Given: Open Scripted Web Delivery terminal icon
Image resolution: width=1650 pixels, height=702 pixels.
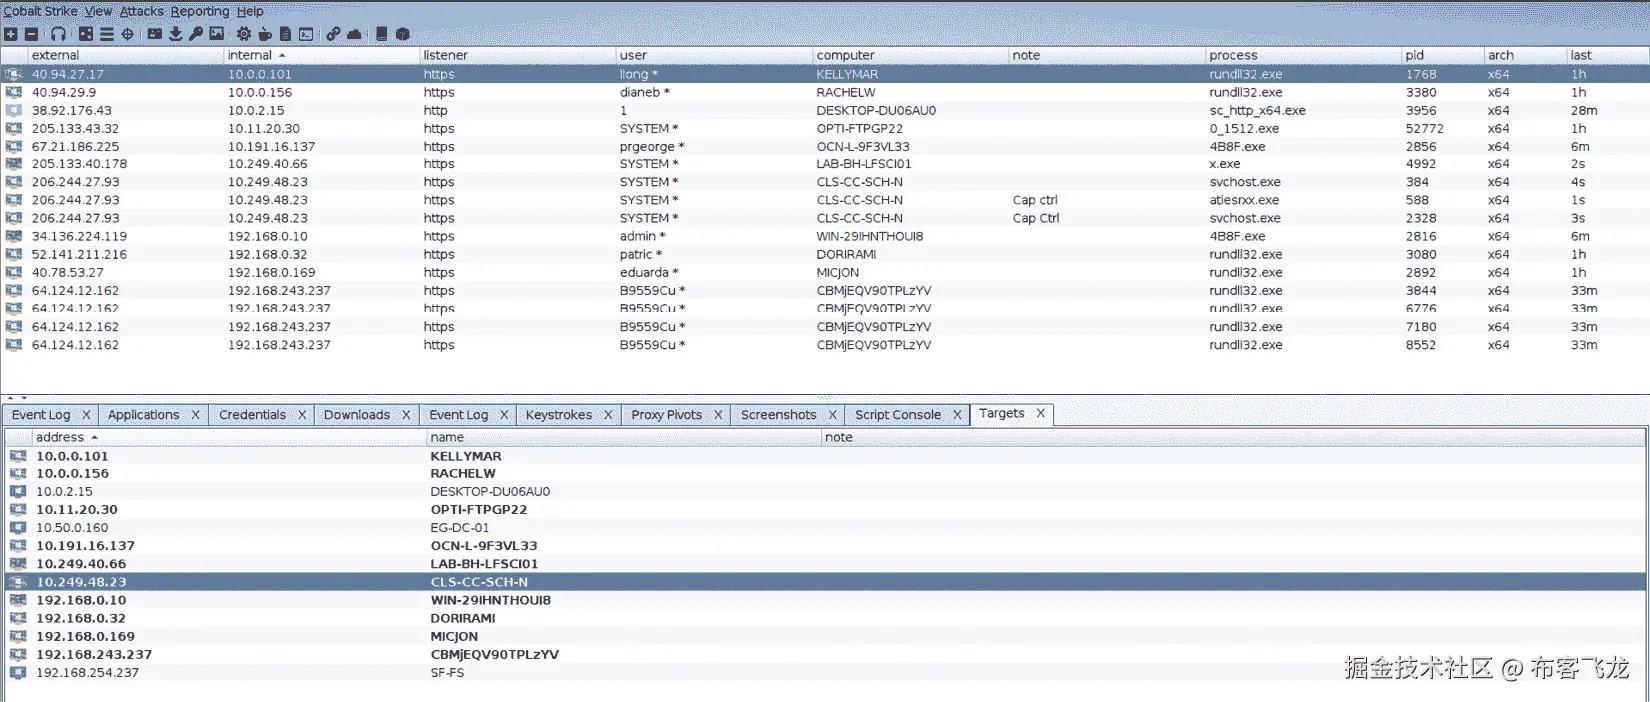Looking at the screenshot, I should tap(306, 34).
